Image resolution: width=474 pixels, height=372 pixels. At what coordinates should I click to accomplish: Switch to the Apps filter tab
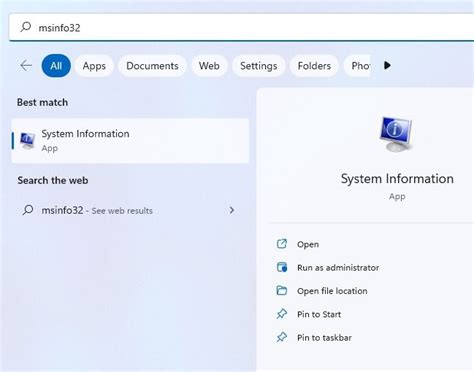click(94, 66)
